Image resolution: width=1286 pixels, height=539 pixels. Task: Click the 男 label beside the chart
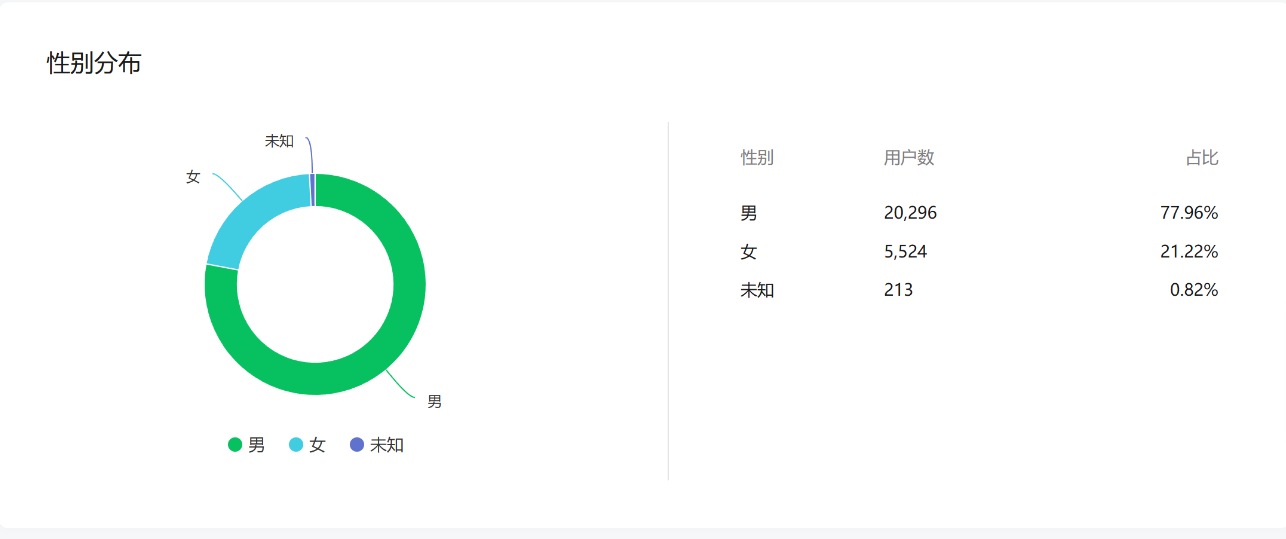coord(434,402)
